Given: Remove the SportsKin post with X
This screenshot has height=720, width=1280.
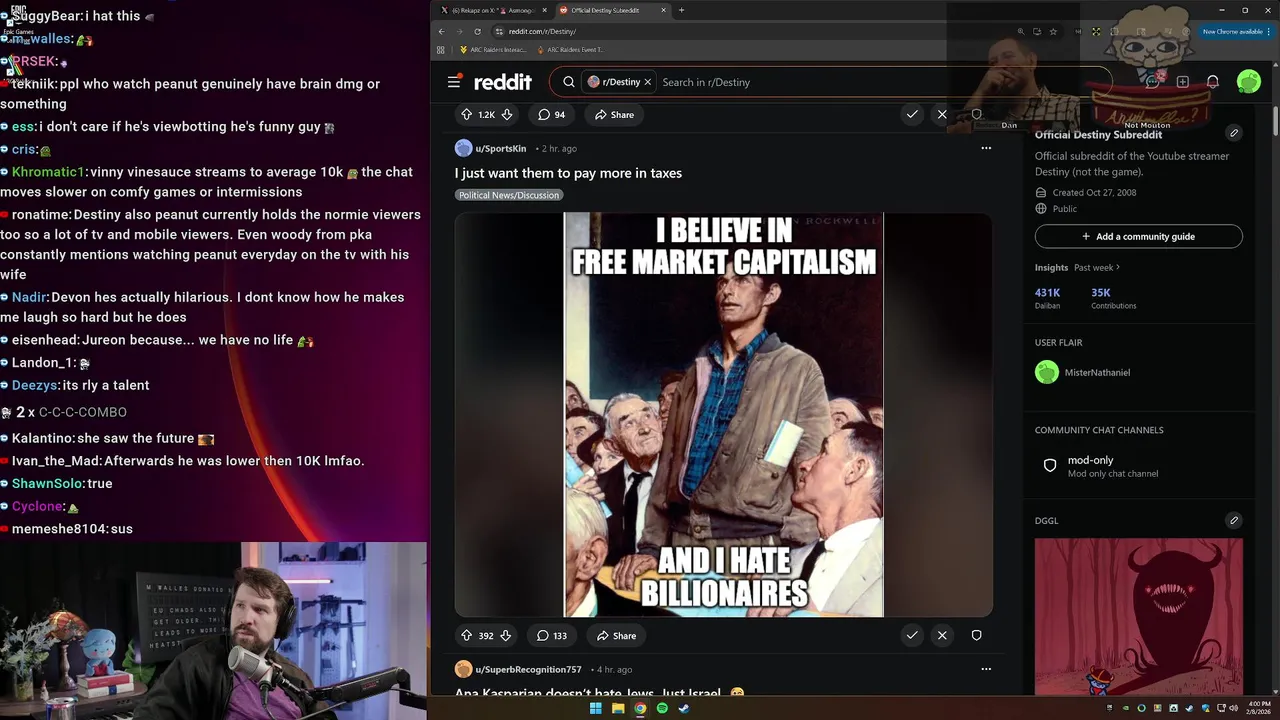Looking at the screenshot, I should coord(942,635).
